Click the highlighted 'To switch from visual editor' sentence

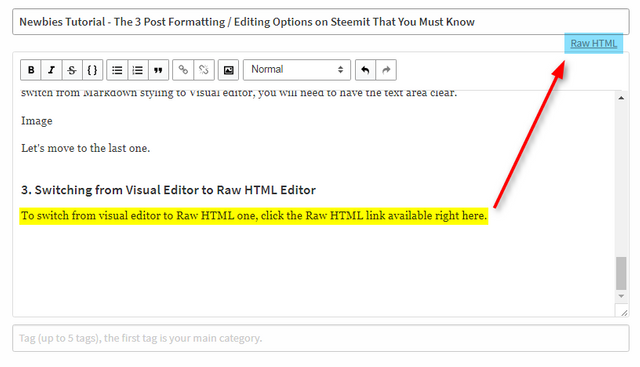(253, 216)
